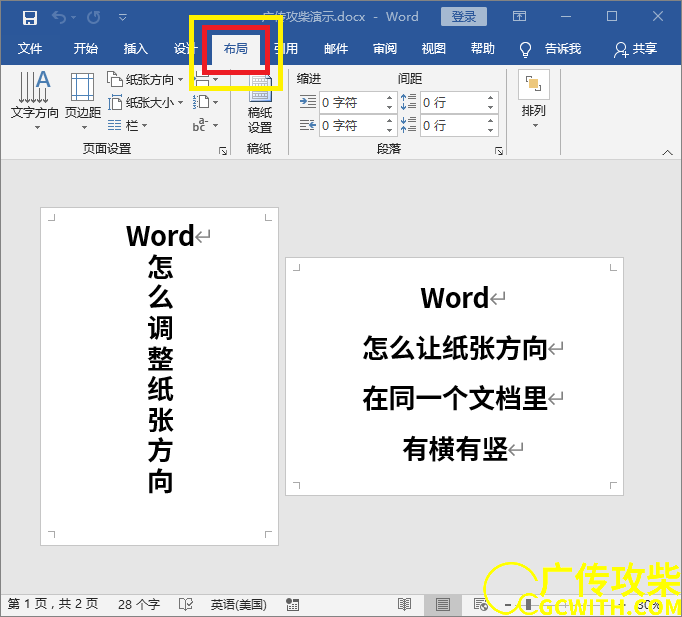Viewport: 682px width, 617px height.
Task: Click the page count 第1页，共2页
Action: (x=53, y=604)
